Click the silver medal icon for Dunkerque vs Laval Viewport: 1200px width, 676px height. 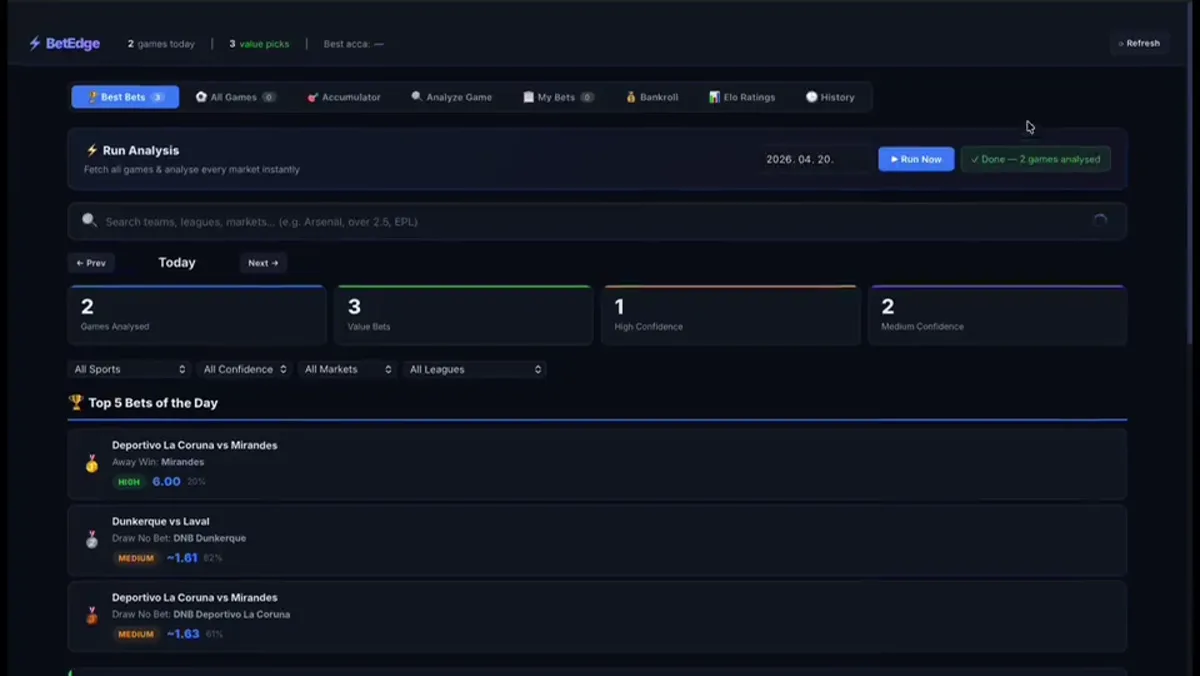click(x=92, y=539)
